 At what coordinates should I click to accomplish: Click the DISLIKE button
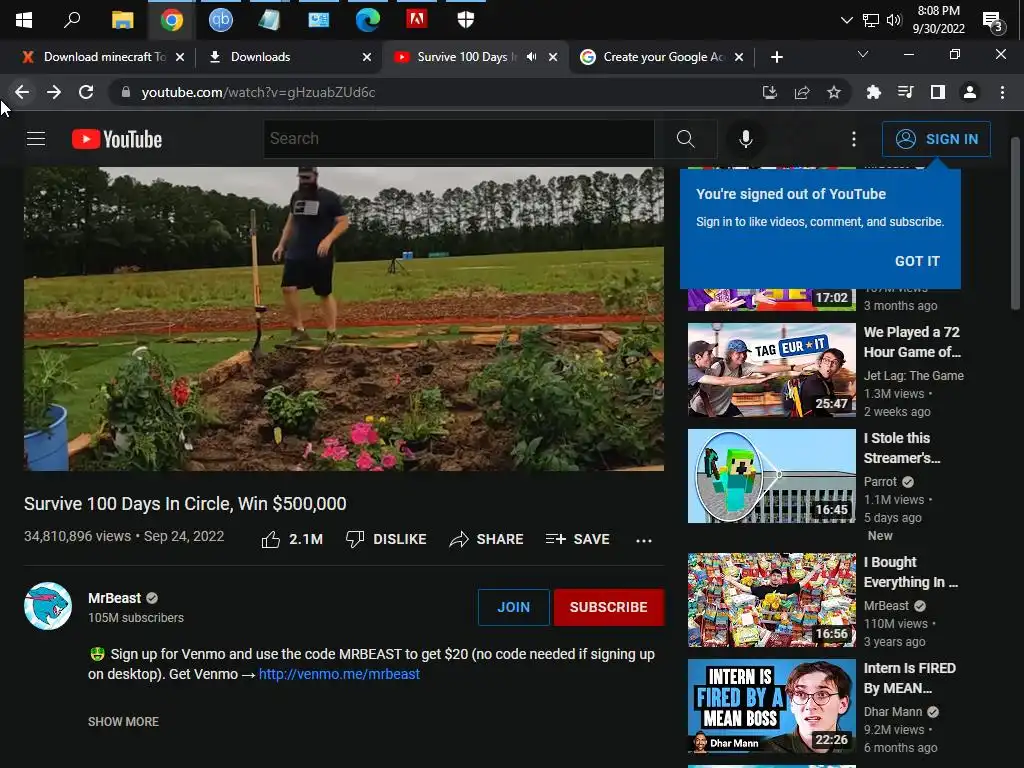386,539
